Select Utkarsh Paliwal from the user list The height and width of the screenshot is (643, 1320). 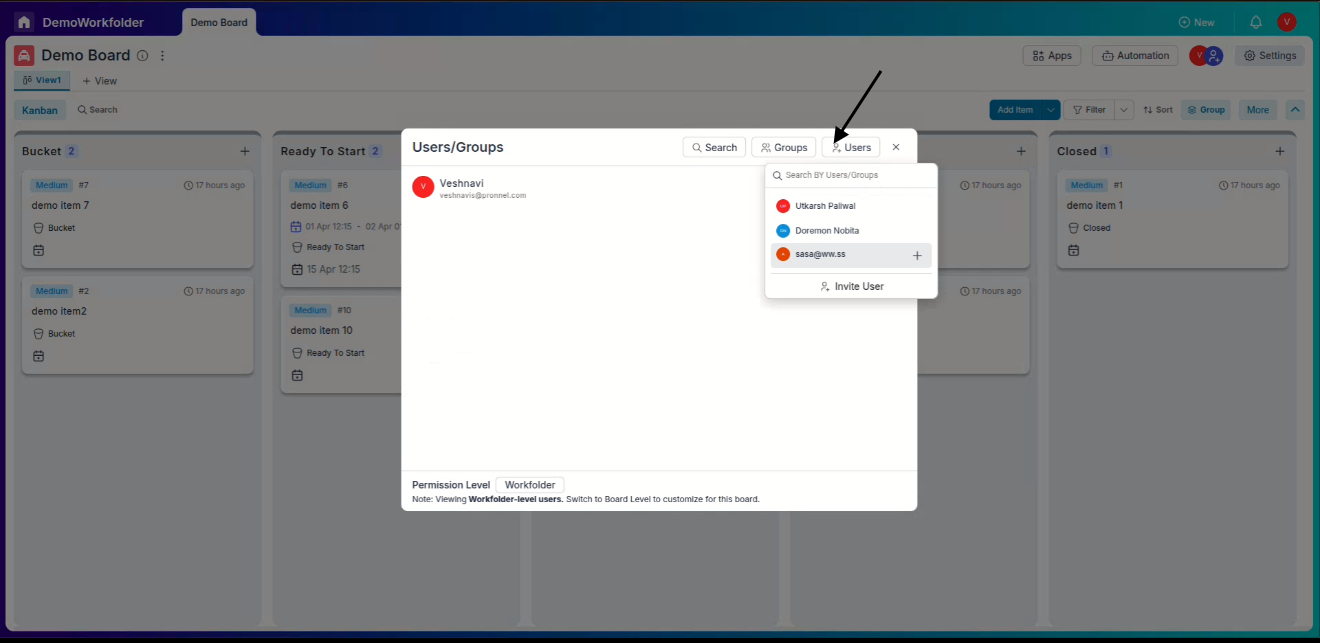(851, 206)
